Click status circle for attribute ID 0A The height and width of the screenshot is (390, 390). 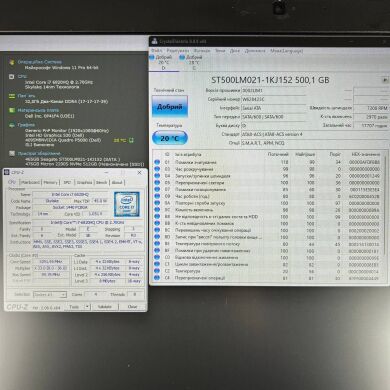[x=157, y=203]
